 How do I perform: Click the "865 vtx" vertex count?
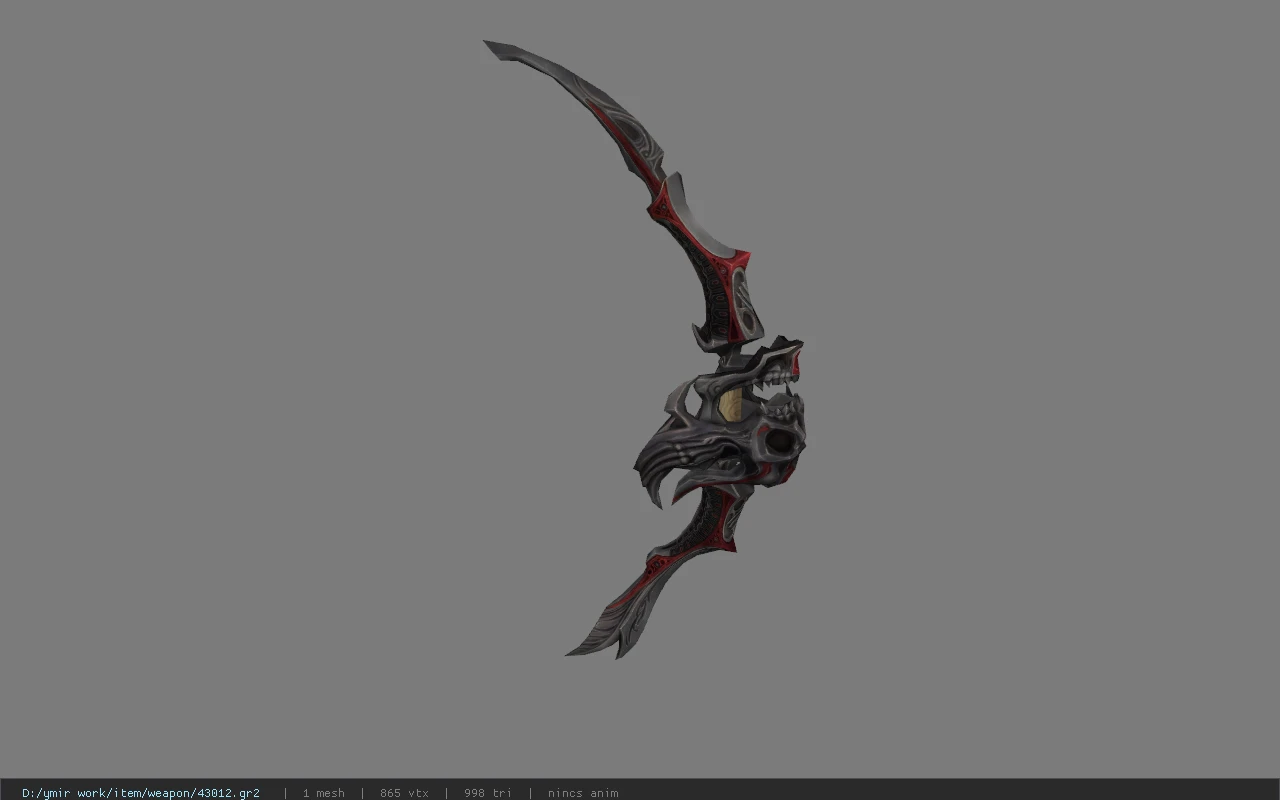404,793
